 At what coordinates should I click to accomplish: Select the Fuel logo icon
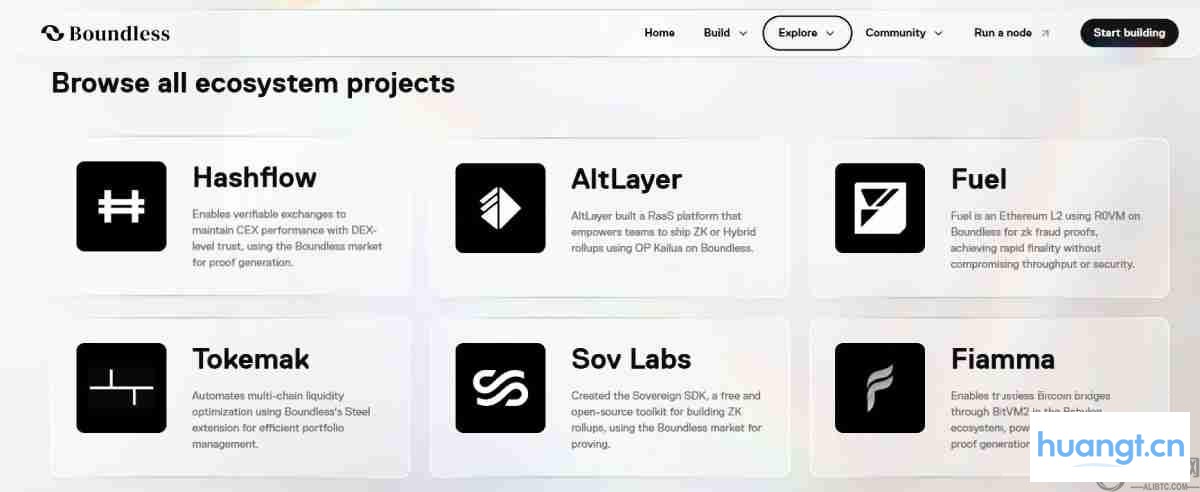pos(880,208)
